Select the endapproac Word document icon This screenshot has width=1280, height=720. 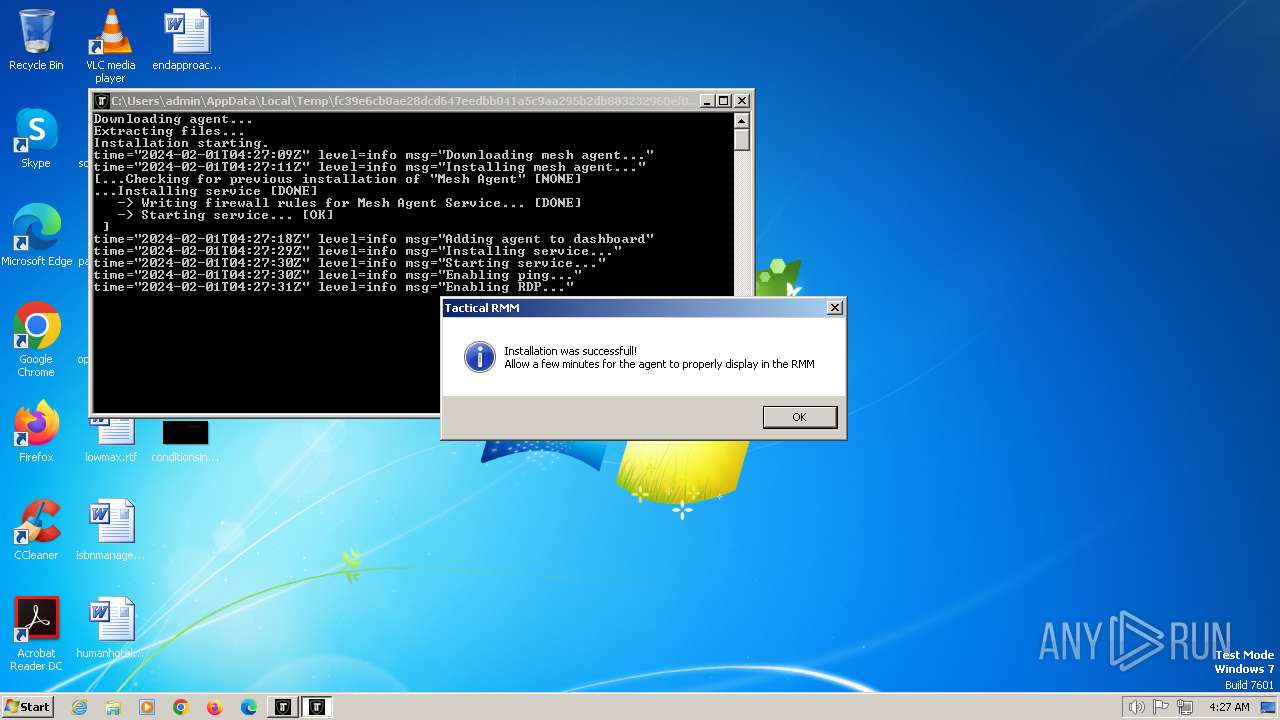[187, 40]
